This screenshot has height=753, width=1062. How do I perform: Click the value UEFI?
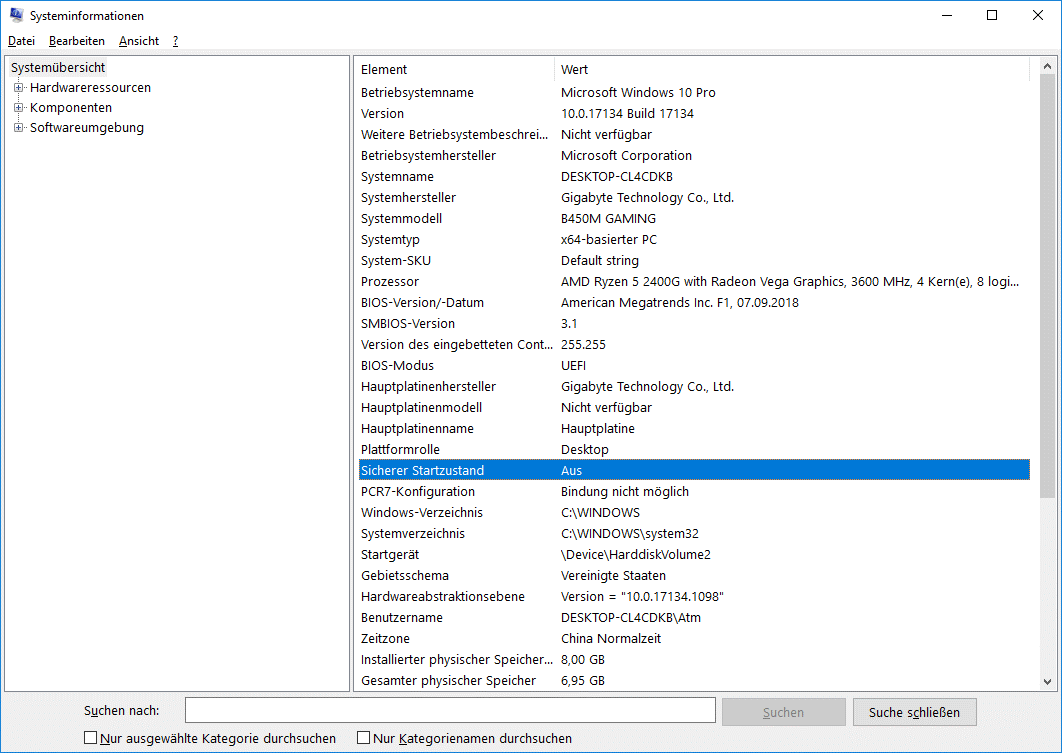tap(573, 366)
